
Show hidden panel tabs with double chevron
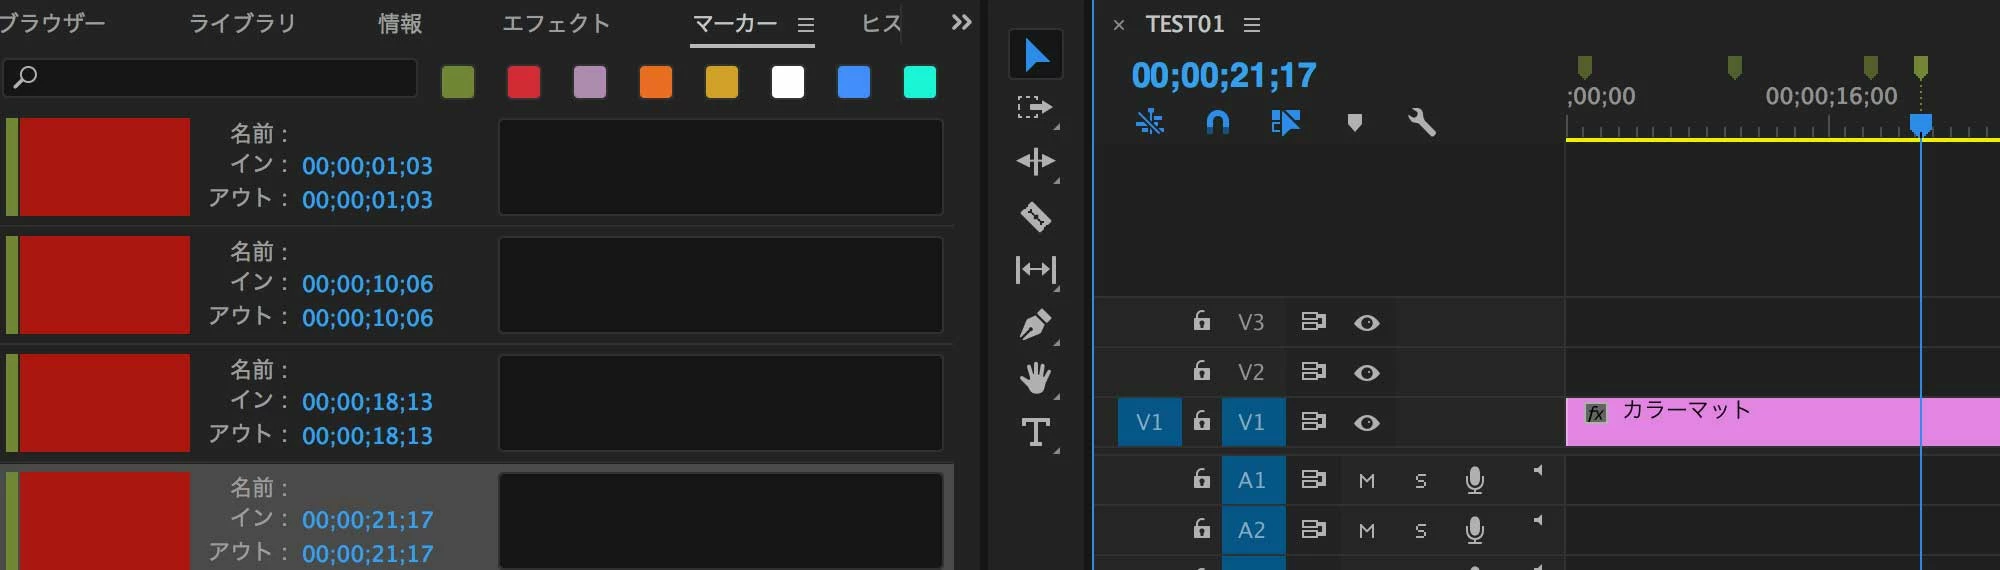(x=961, y=22)
